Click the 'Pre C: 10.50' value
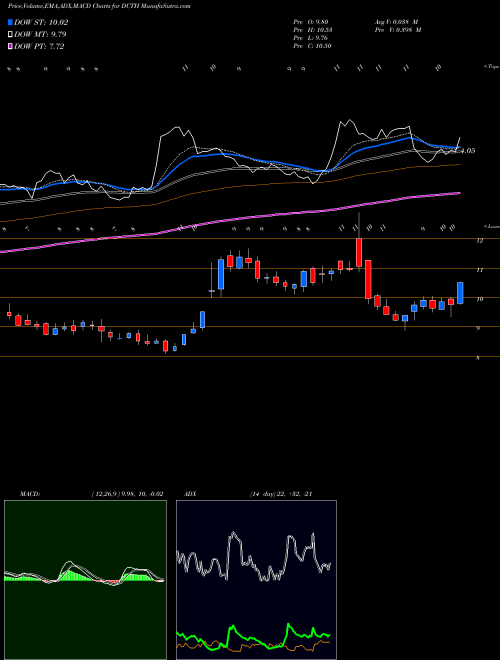The width and height of the screenshot is (500, 660). (312, 46)
